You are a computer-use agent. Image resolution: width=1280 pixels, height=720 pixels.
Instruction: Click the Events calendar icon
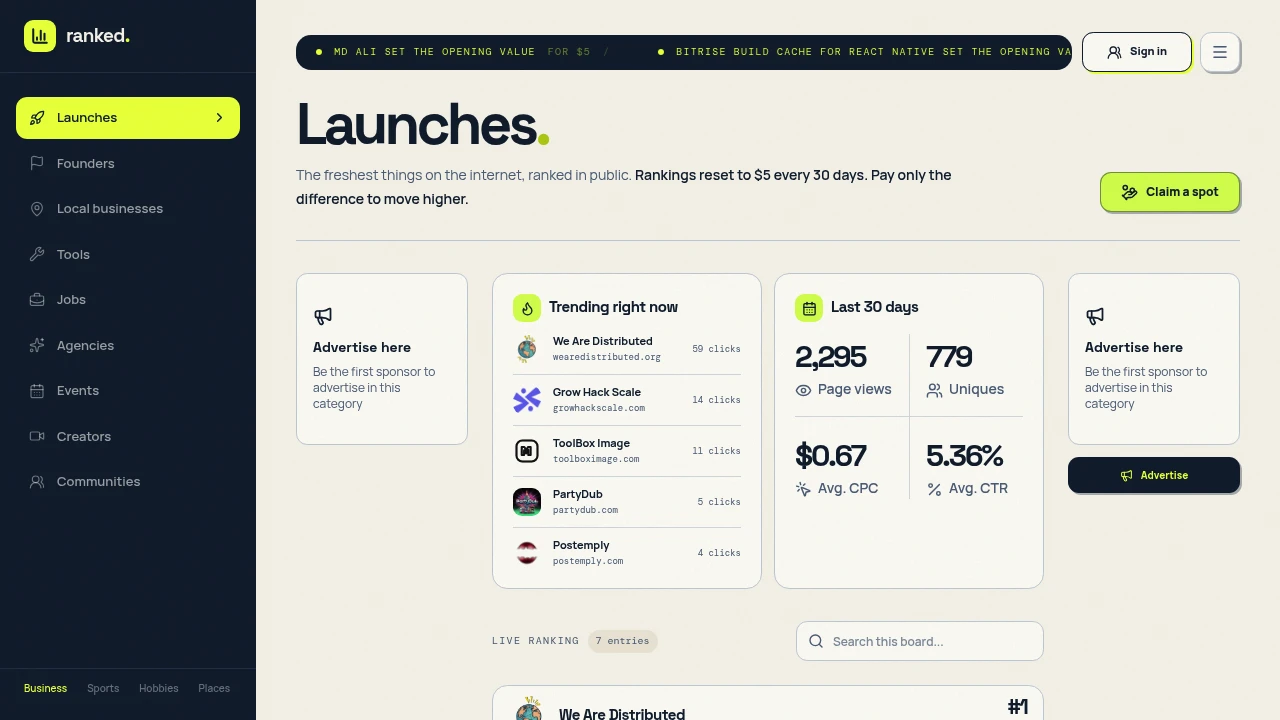[x=37, y=391]
